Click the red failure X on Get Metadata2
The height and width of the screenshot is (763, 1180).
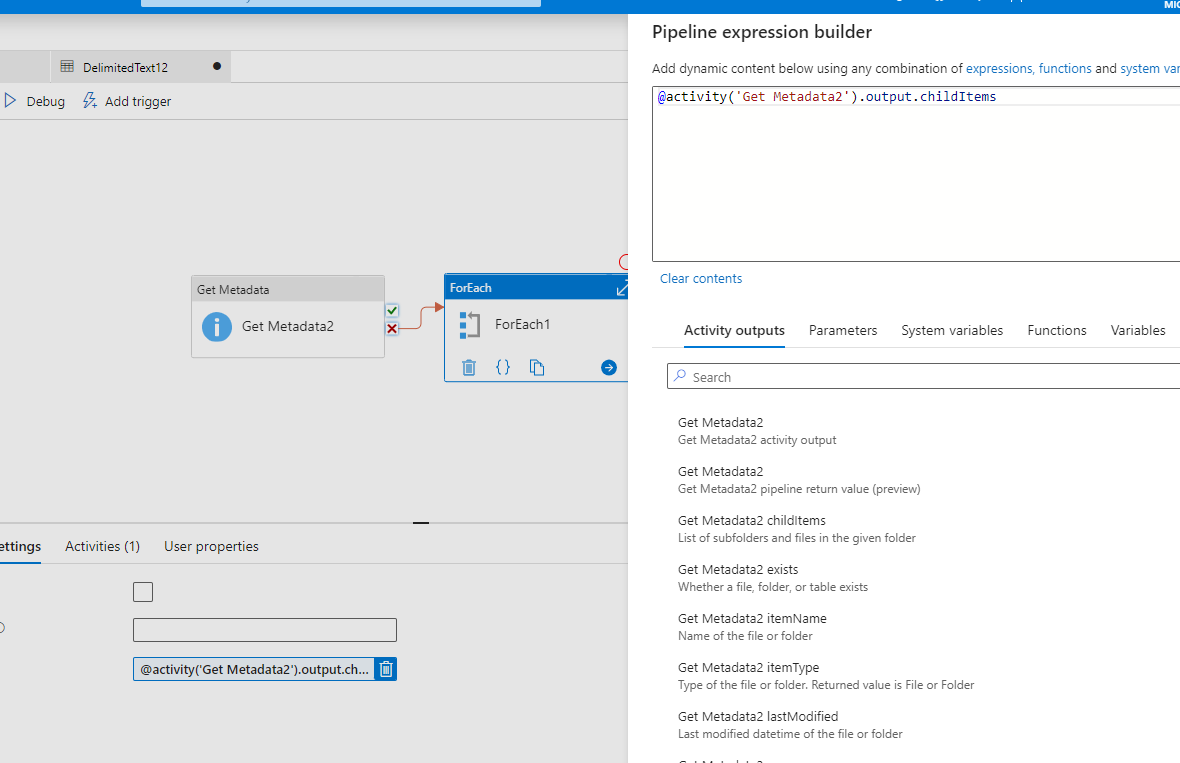[392, 328]
